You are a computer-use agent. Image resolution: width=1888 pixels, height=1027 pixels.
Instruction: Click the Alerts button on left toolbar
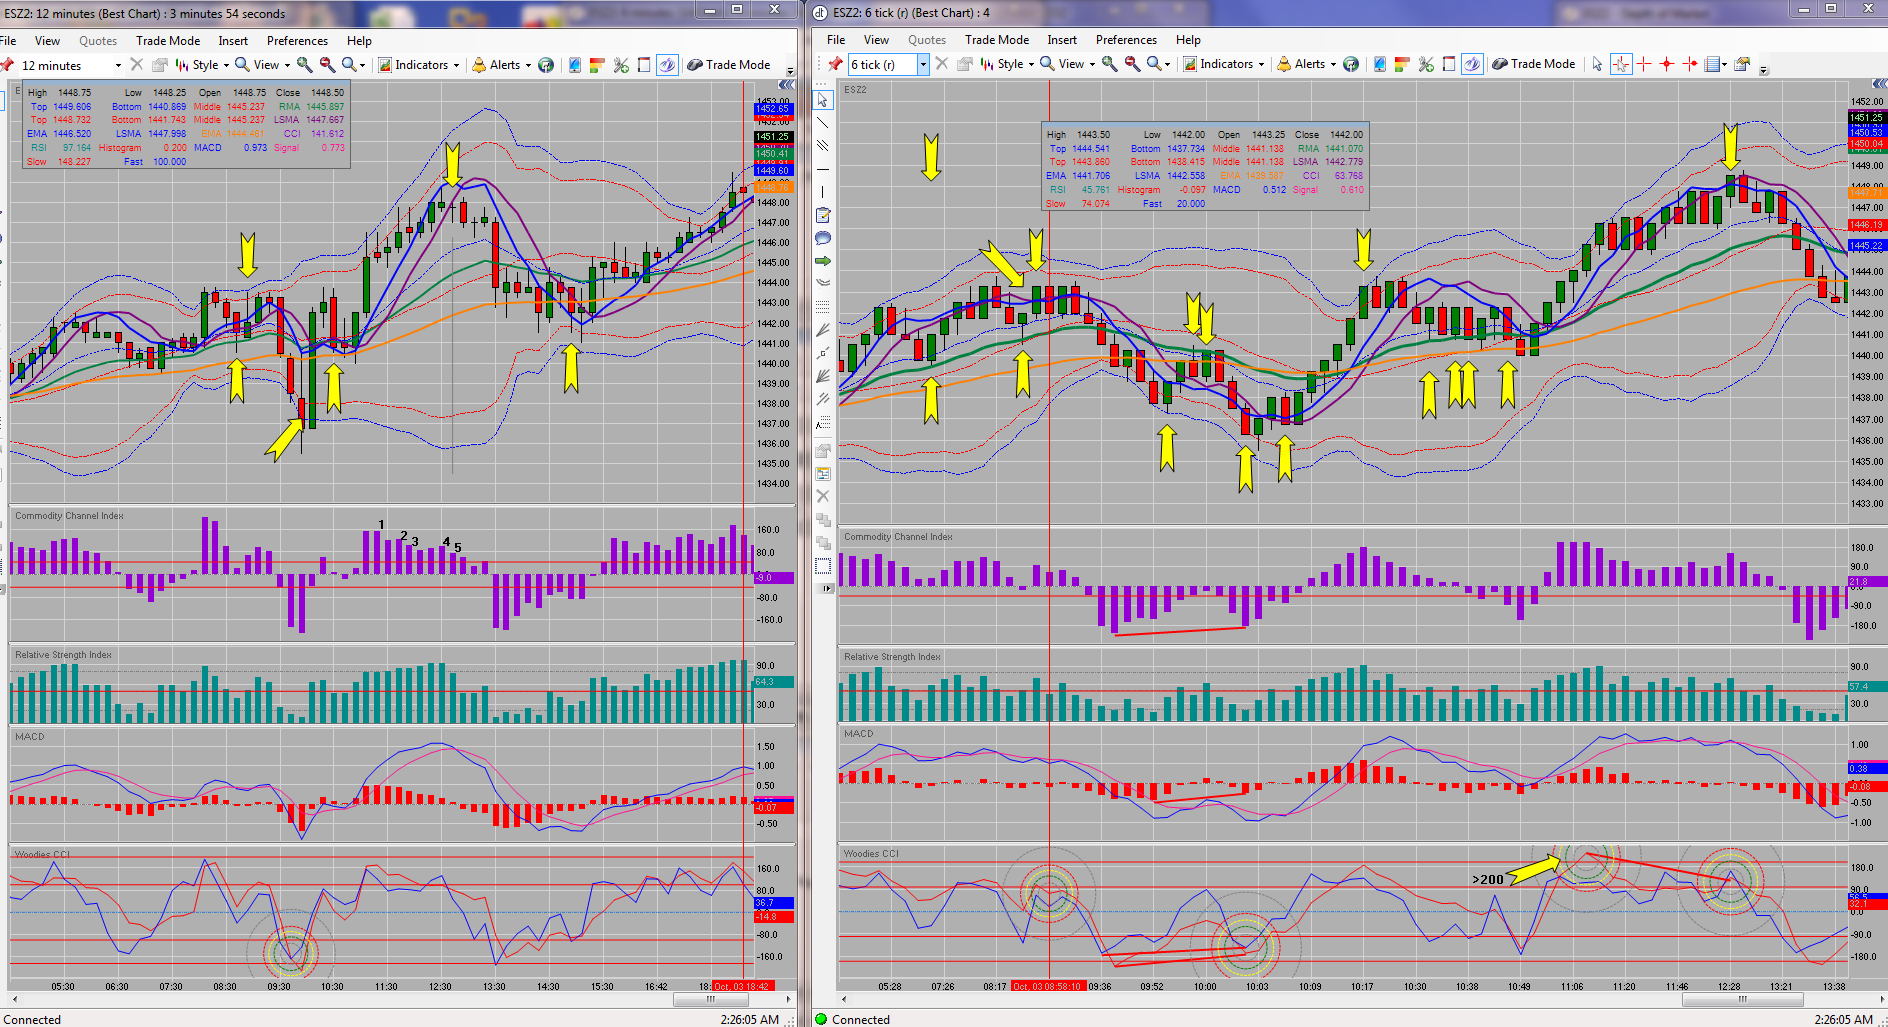pos(502,65)
